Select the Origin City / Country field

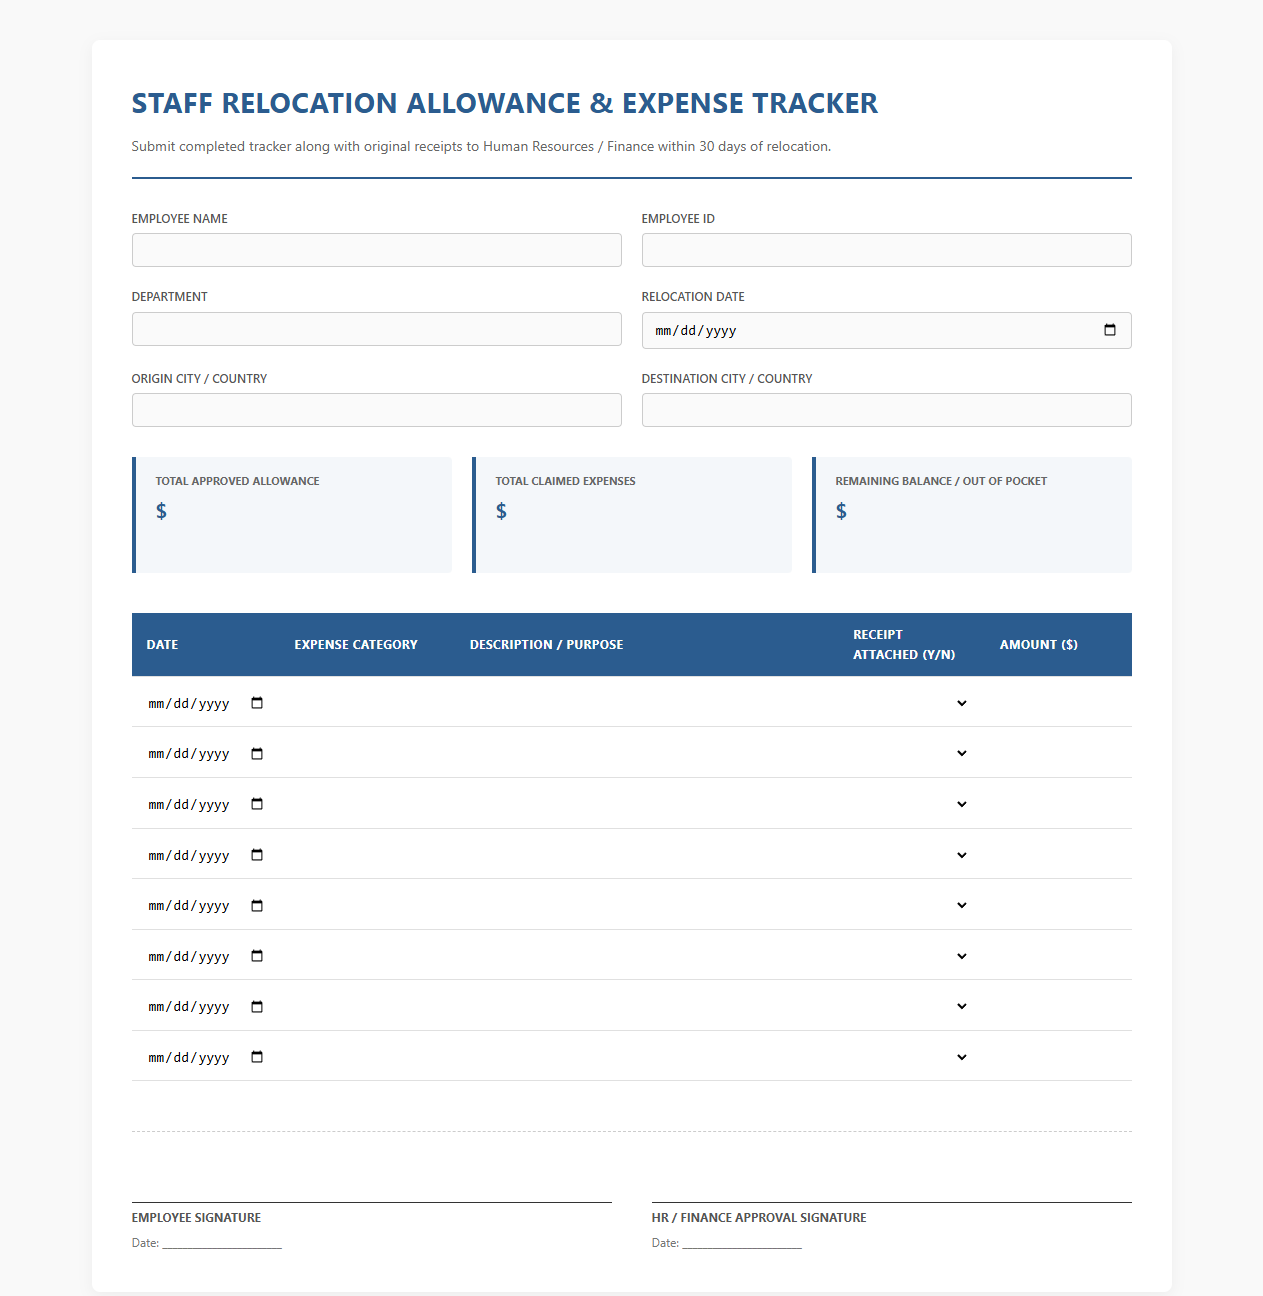tap(376, 410)
